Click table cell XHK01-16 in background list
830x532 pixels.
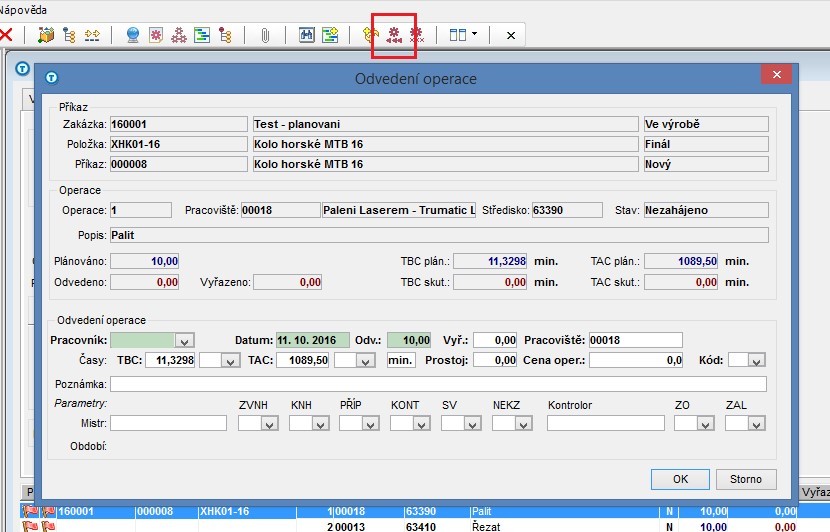(x=224, y=511)
